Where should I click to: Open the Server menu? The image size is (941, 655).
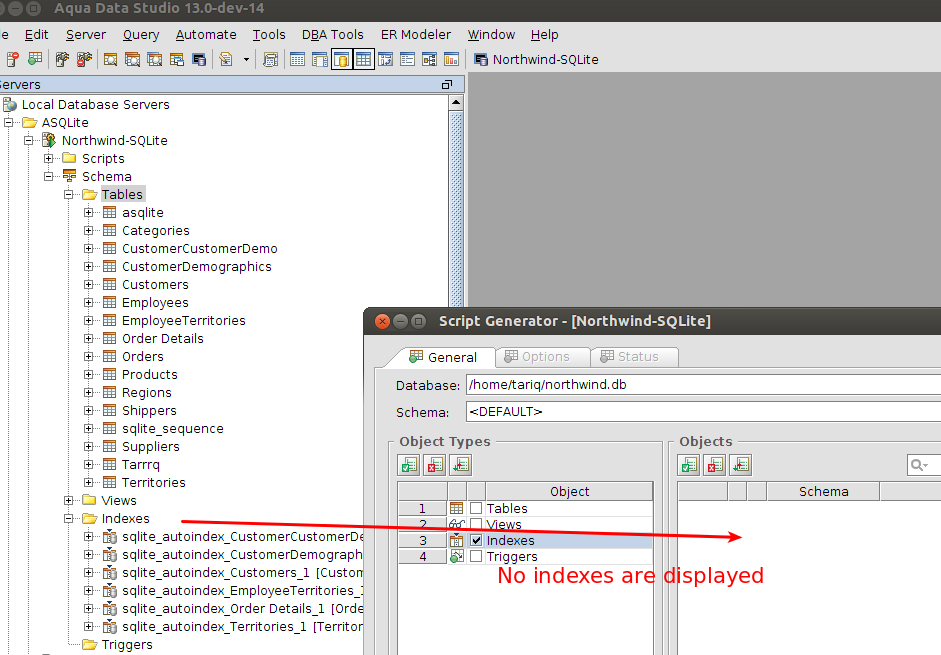click(x=86, y=35)
